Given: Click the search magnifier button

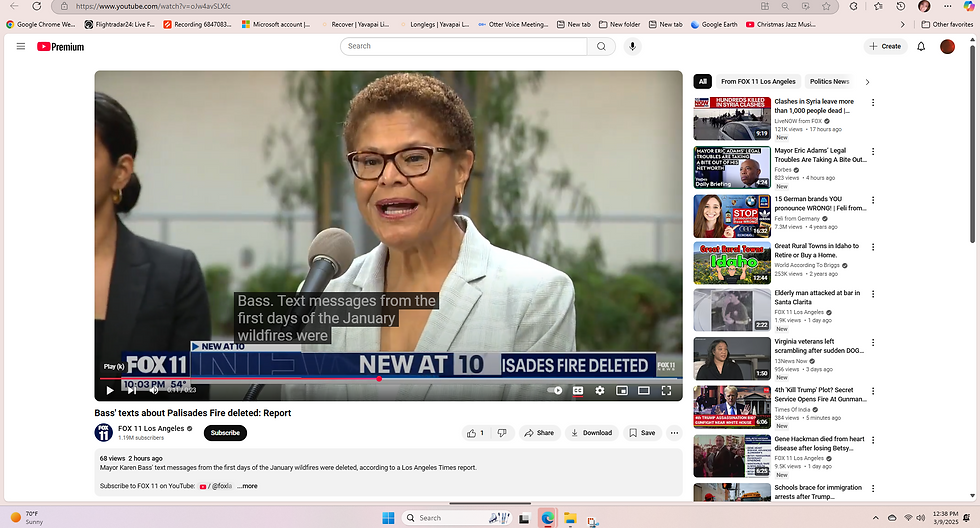Looking at the screenshot, I should [x=601, y=46].
